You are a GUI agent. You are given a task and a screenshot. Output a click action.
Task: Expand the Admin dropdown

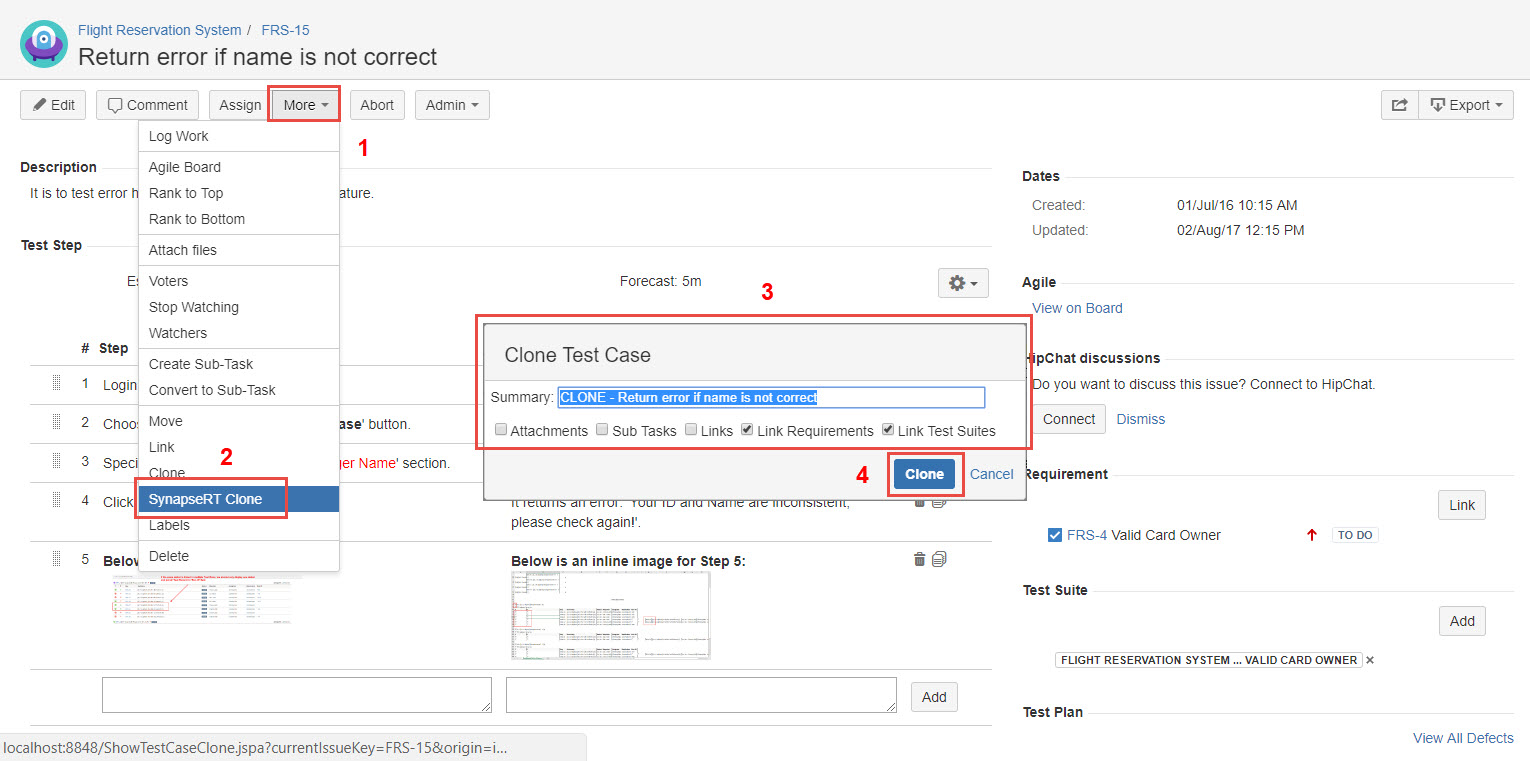pyautogui.click(x=451, y=105)
